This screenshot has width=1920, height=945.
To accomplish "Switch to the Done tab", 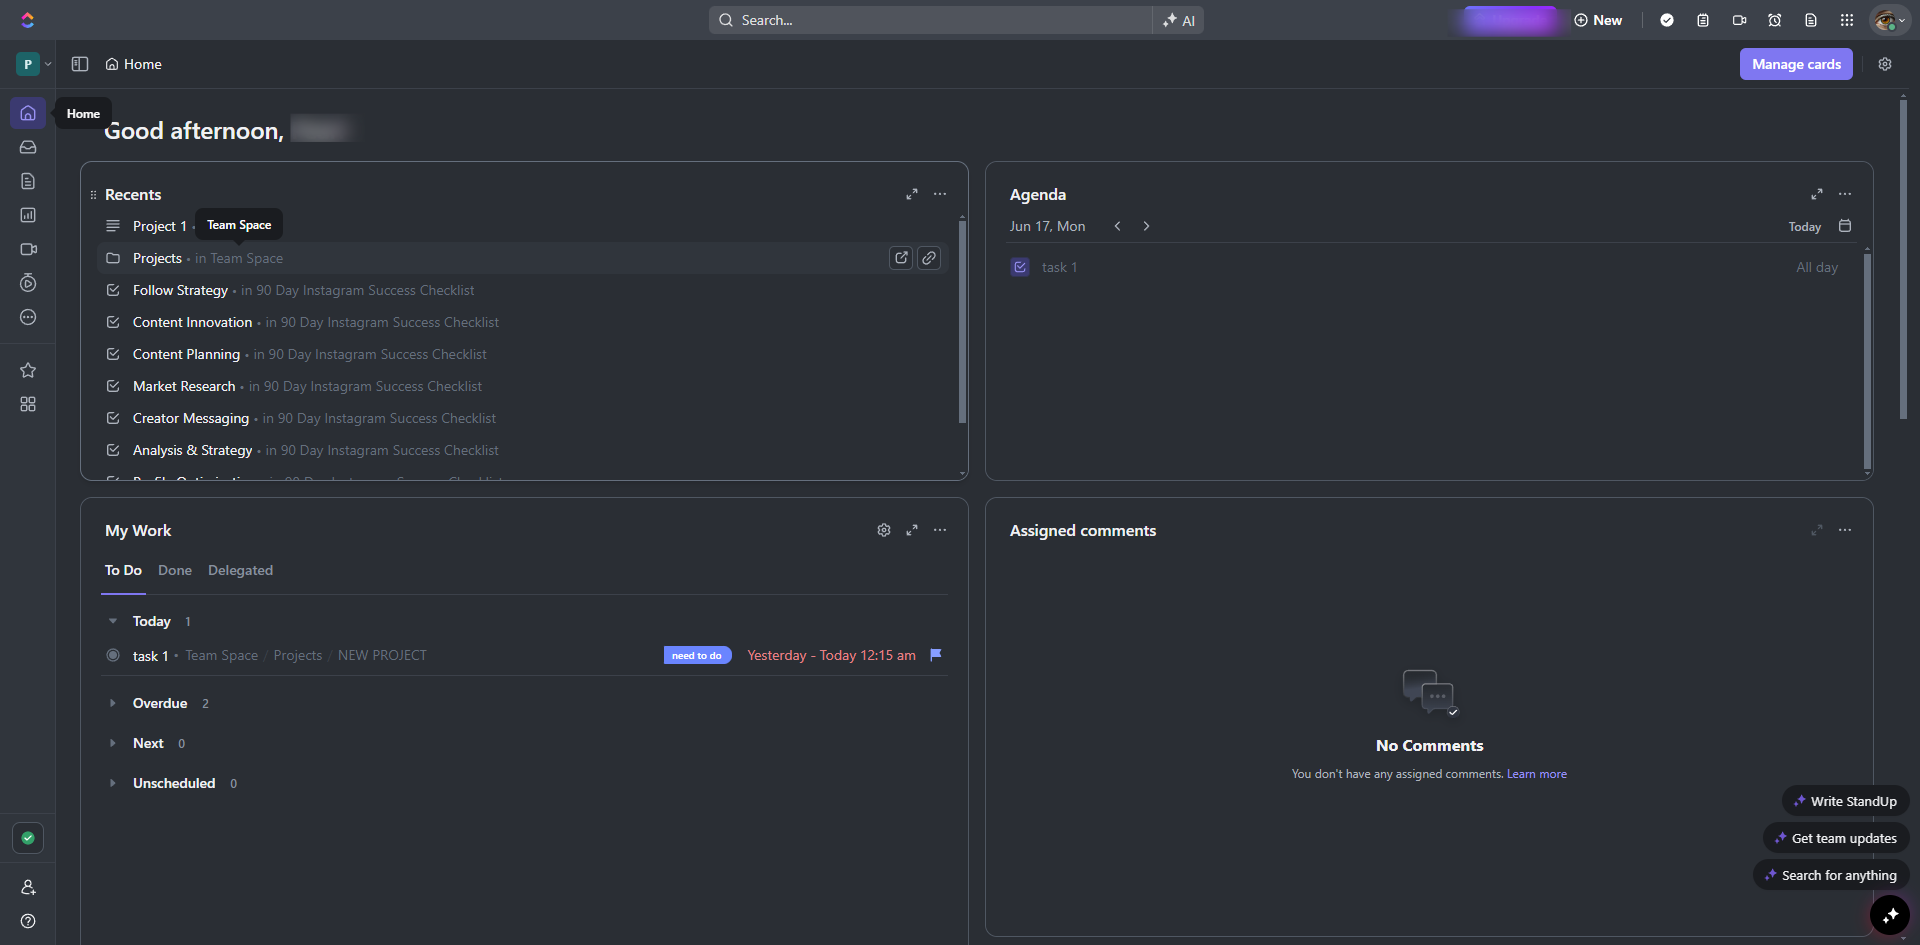I will pos(174,570).
